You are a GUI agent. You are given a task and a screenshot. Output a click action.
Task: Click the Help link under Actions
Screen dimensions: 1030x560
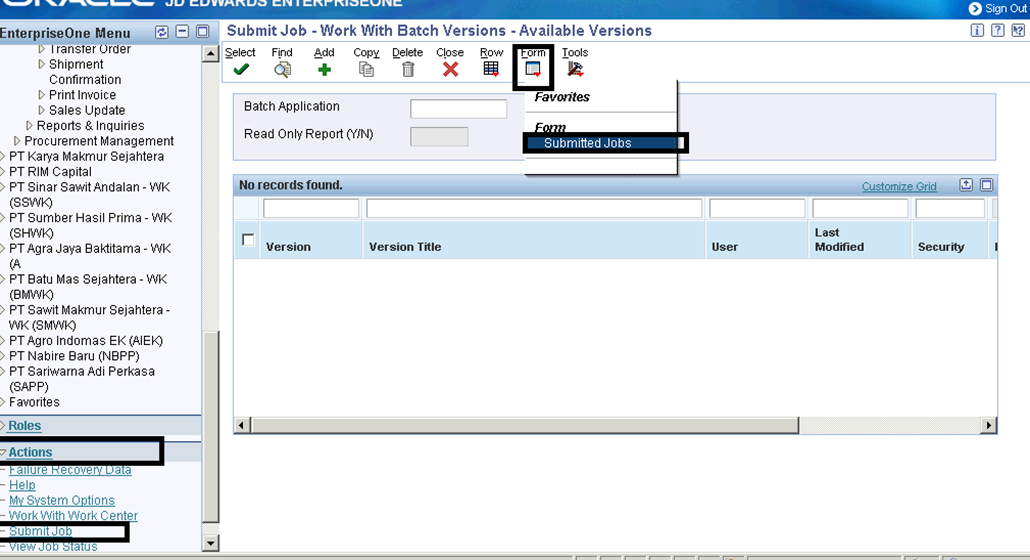[x=22, y=485]
